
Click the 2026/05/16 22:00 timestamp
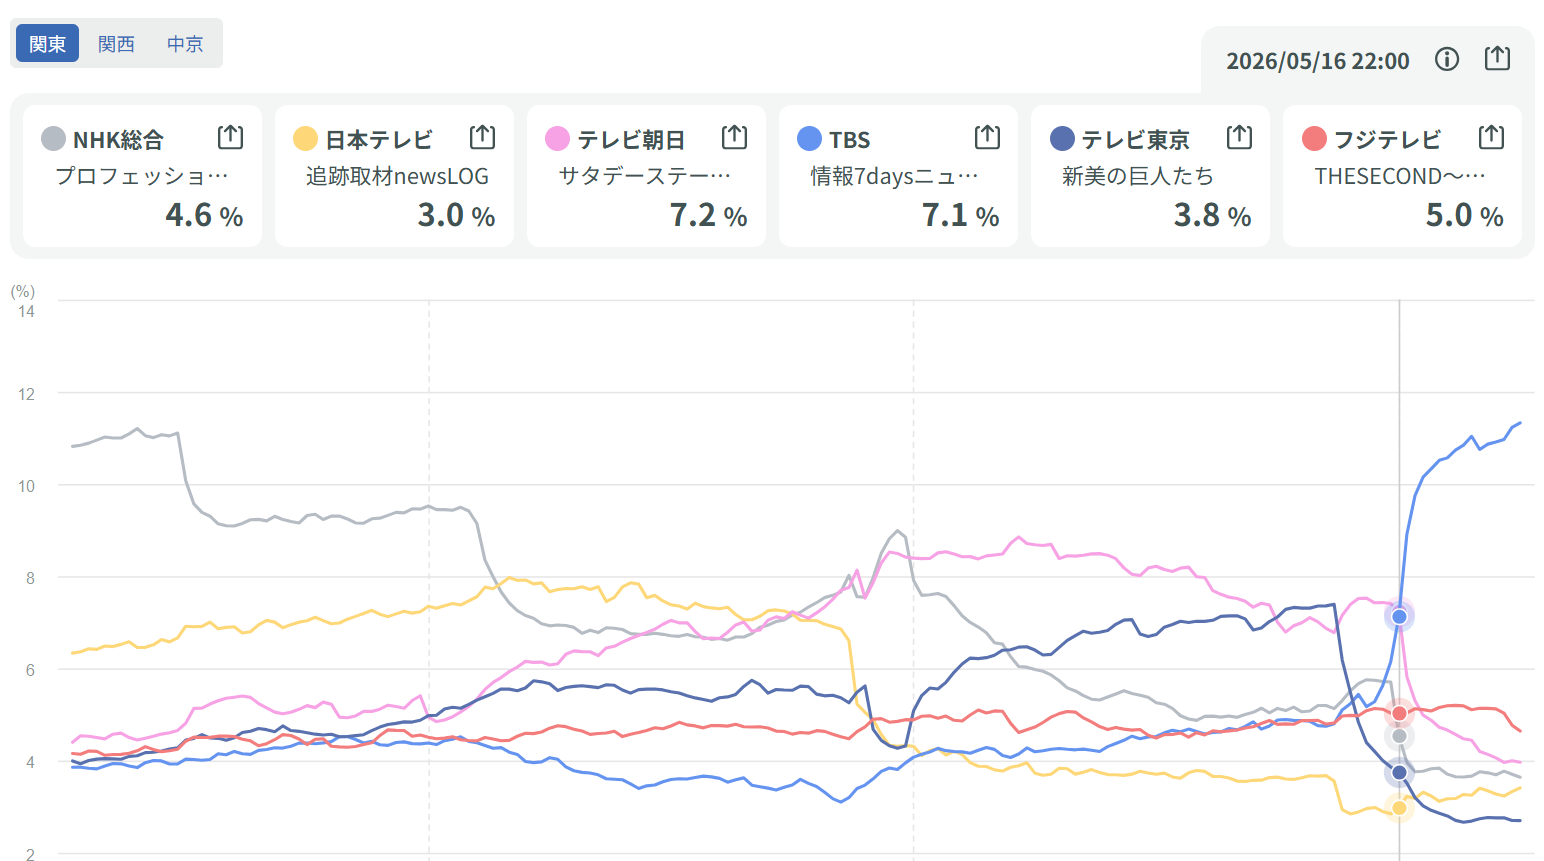point(1318,61)
